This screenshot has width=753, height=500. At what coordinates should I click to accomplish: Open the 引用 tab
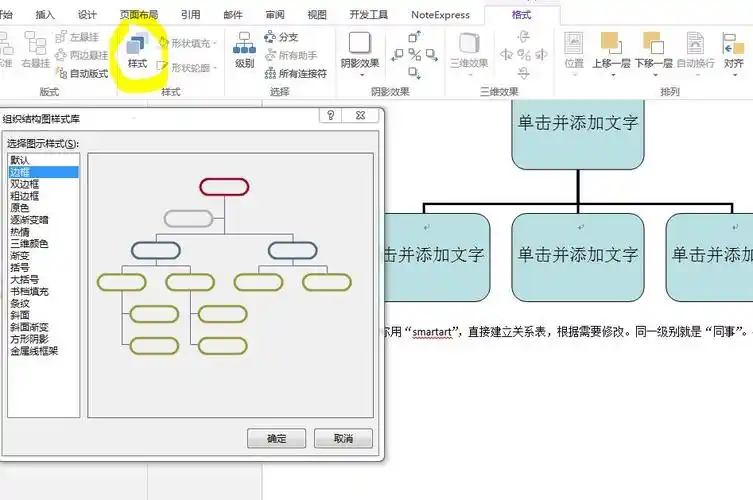point(191,15)
